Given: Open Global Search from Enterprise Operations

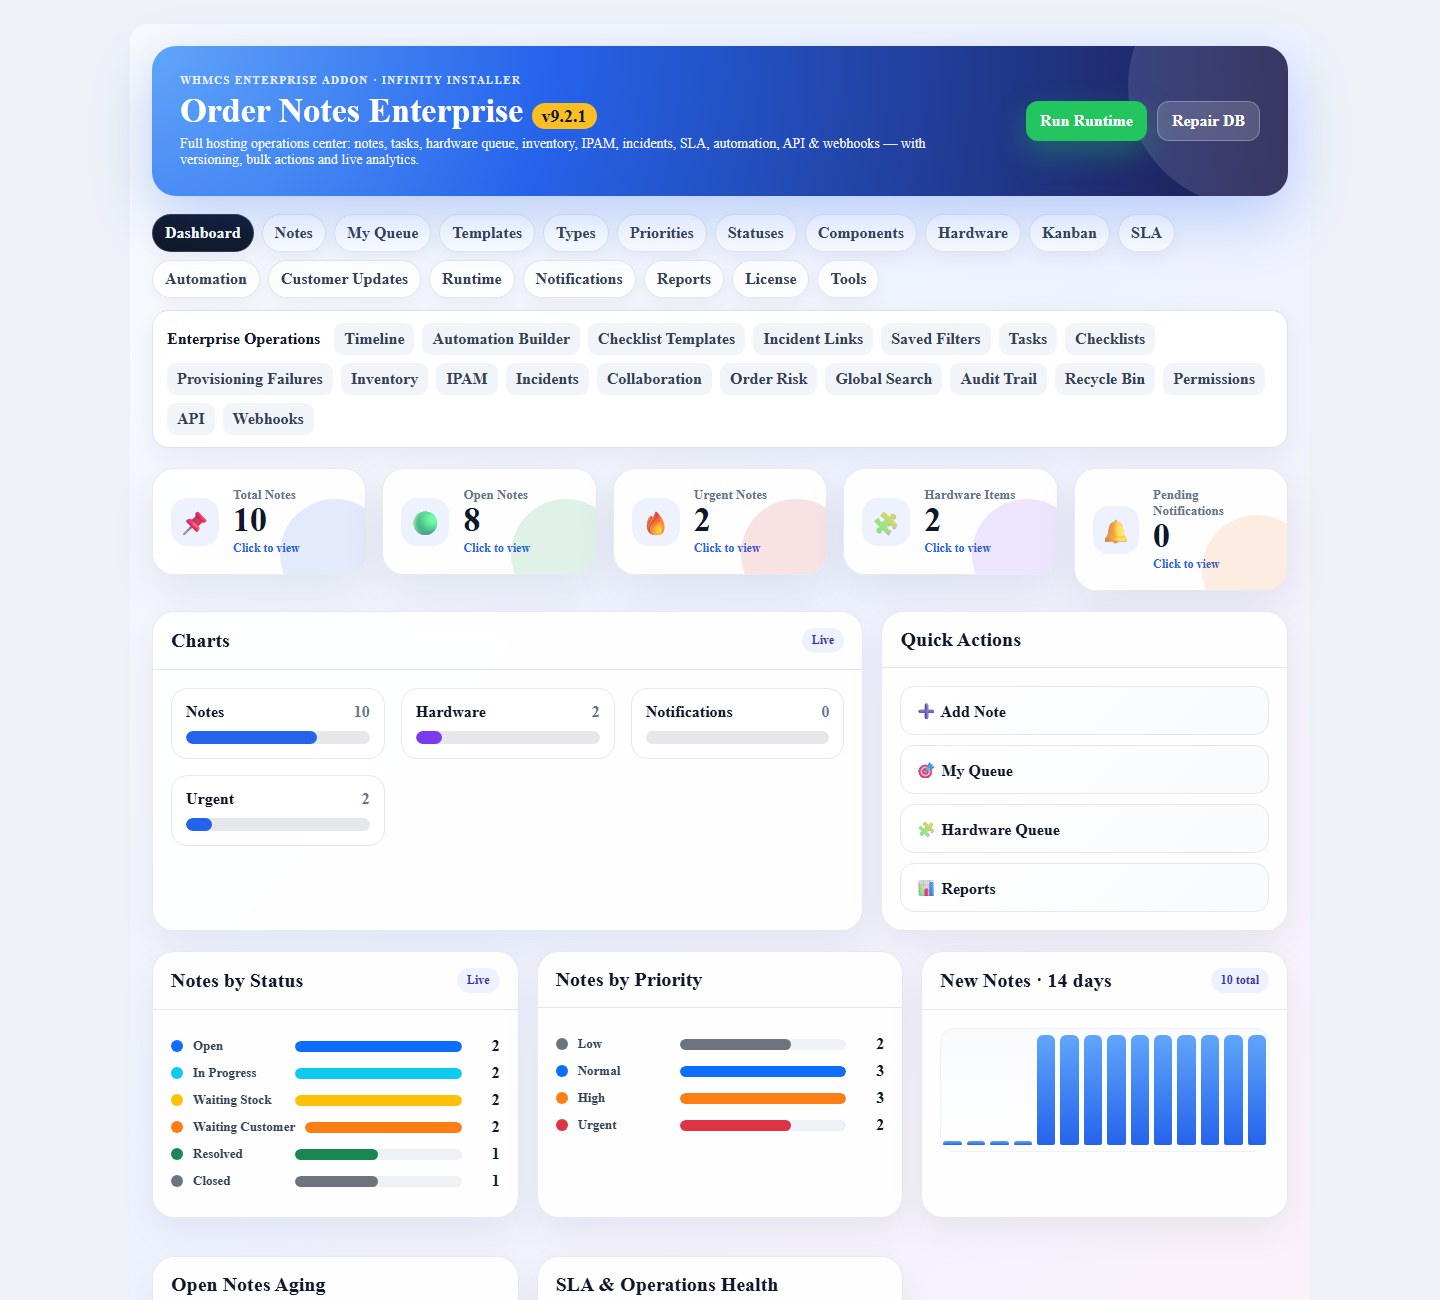Looking at the screenshot, I should tap(884, 379).
